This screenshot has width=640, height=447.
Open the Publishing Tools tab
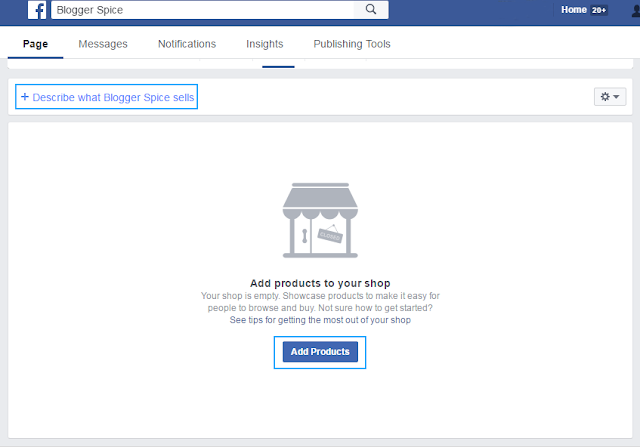[352, 44]
